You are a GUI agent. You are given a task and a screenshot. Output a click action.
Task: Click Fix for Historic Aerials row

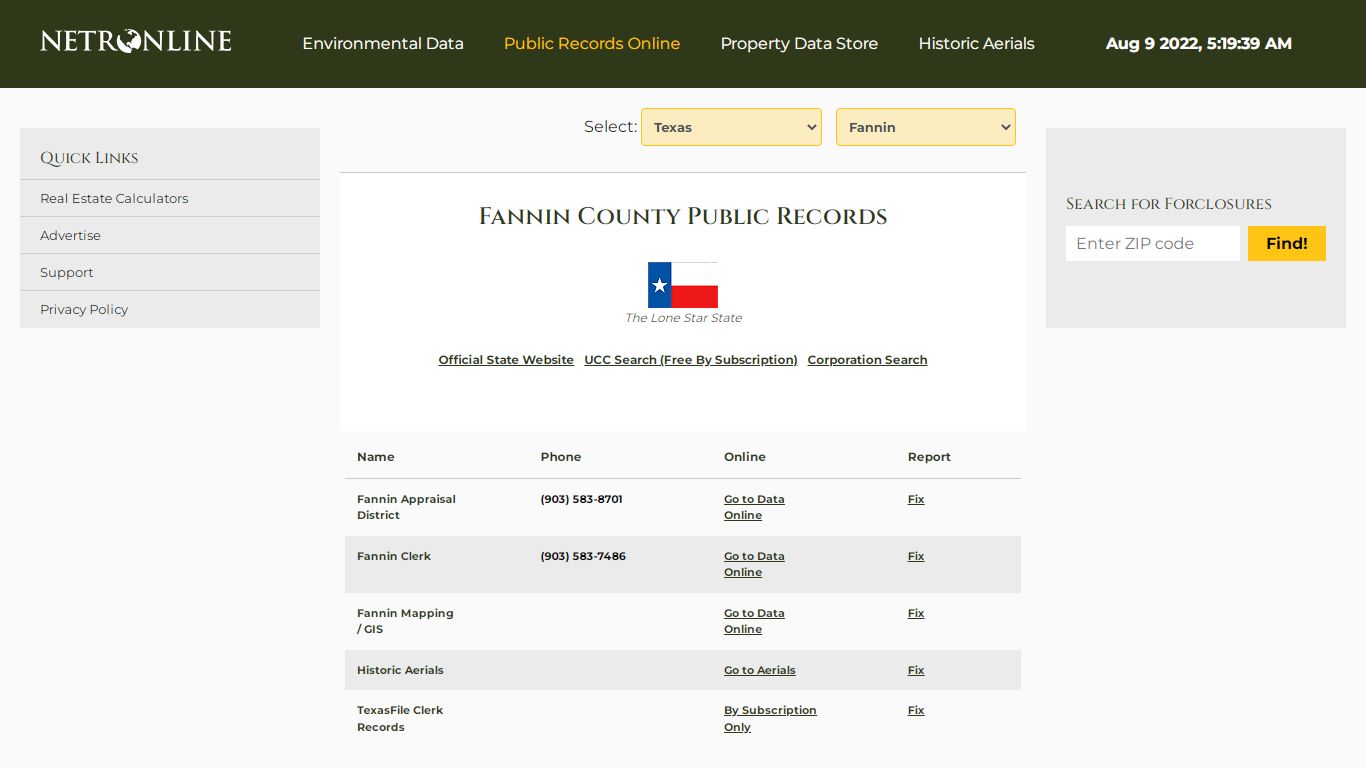coord(916,670)
